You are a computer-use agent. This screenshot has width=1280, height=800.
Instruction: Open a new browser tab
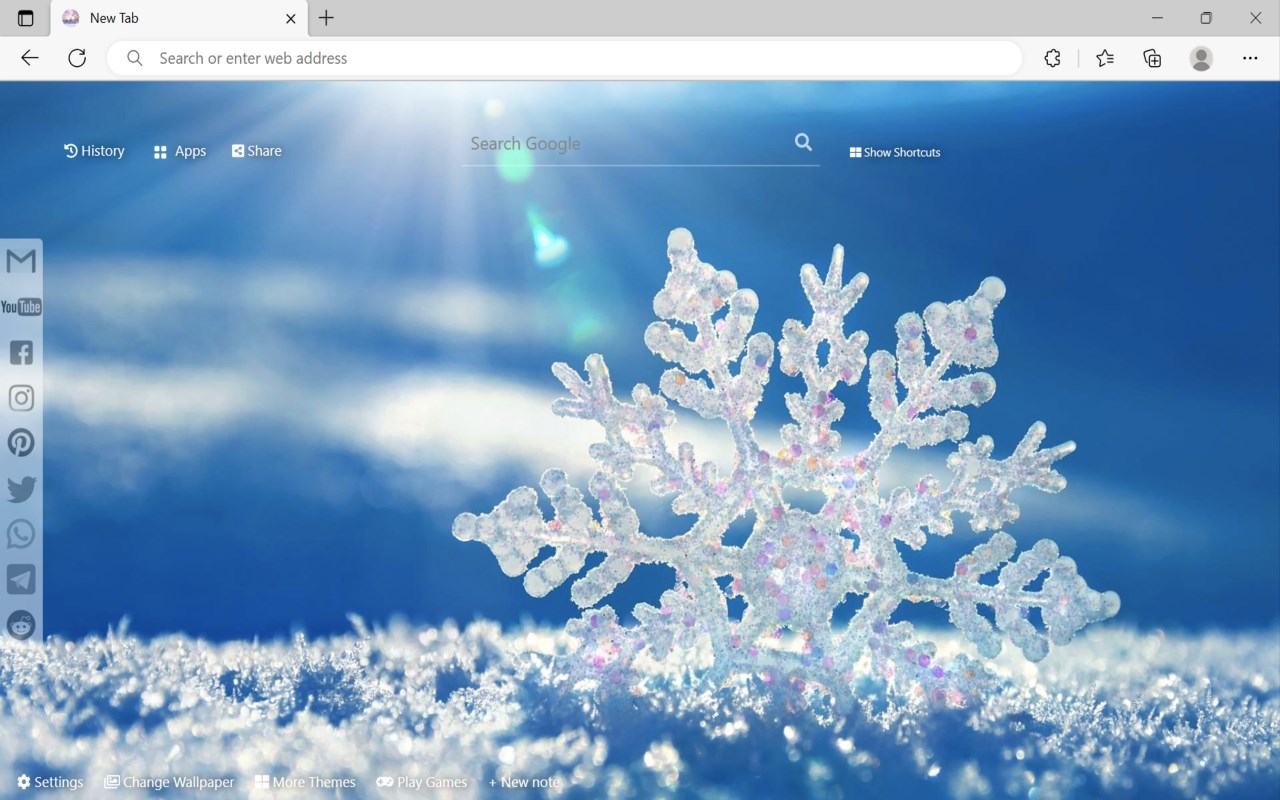click(x=326, y=18)
